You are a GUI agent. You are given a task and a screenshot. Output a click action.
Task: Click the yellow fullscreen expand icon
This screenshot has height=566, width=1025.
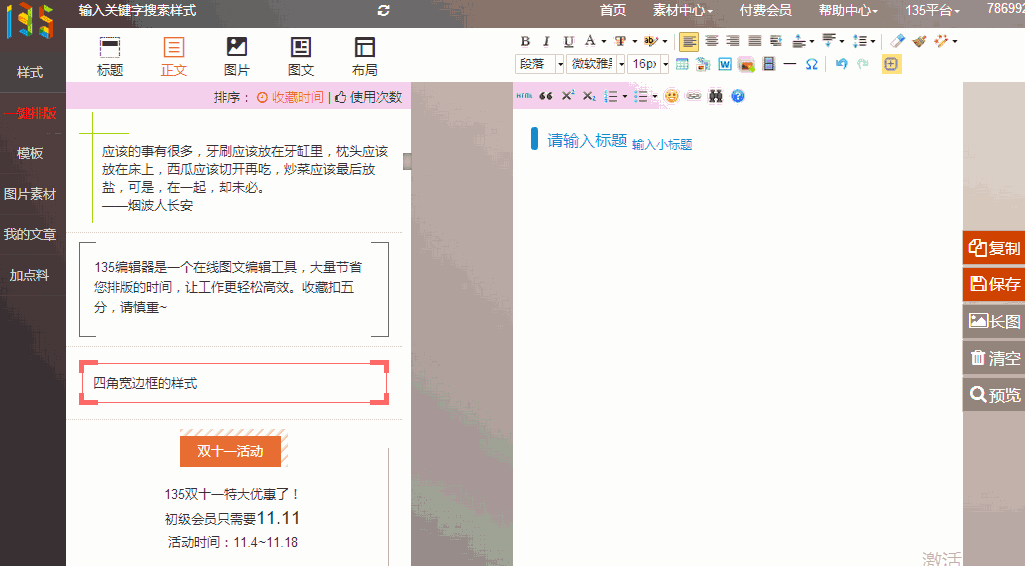coord(891,64)
